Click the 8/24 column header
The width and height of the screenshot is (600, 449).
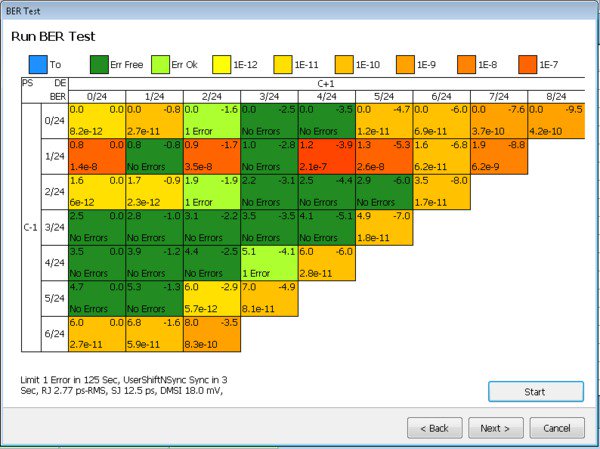tap(557, 96)
